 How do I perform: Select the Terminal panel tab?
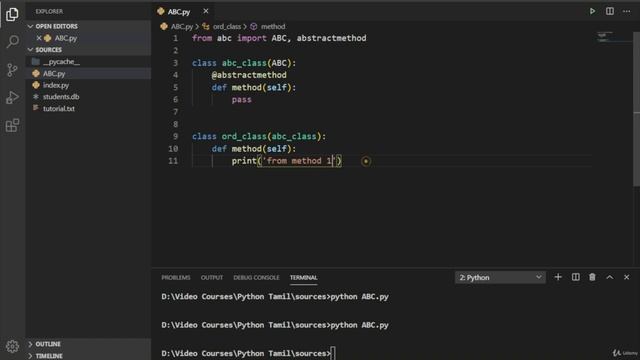tap(303, 278)
